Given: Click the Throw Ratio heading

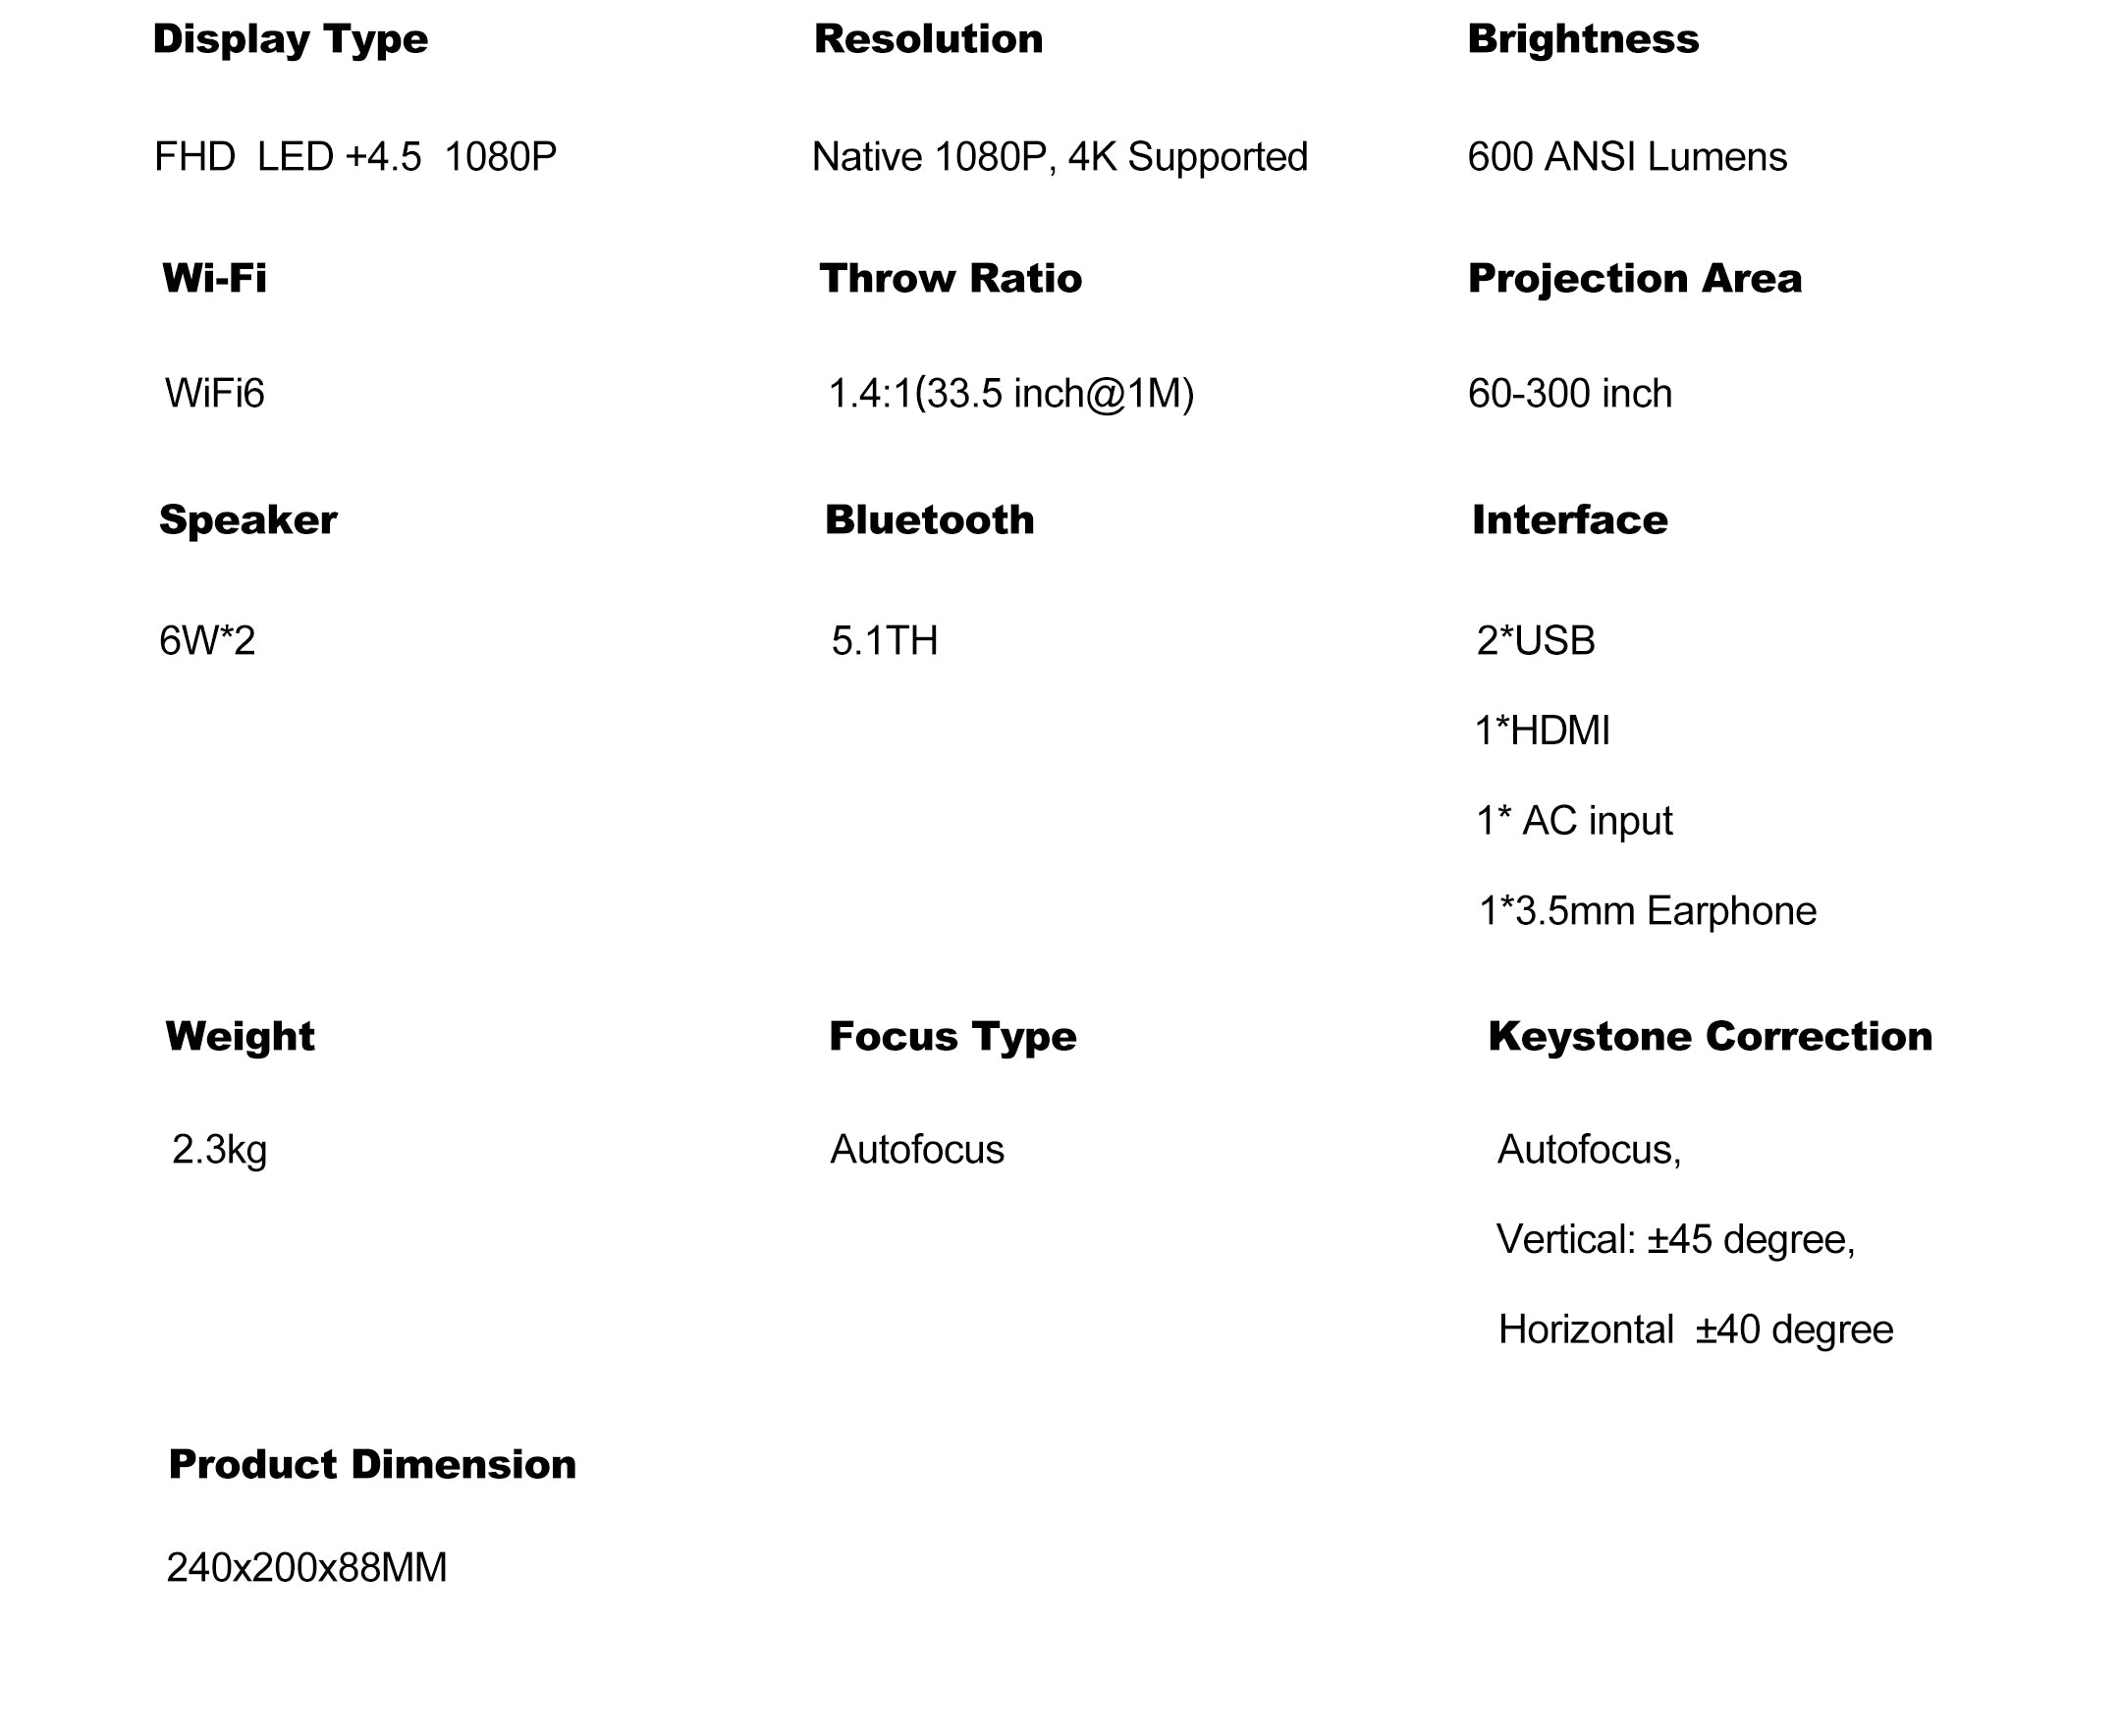Looking at the screenshot, I should coord(950,278).
